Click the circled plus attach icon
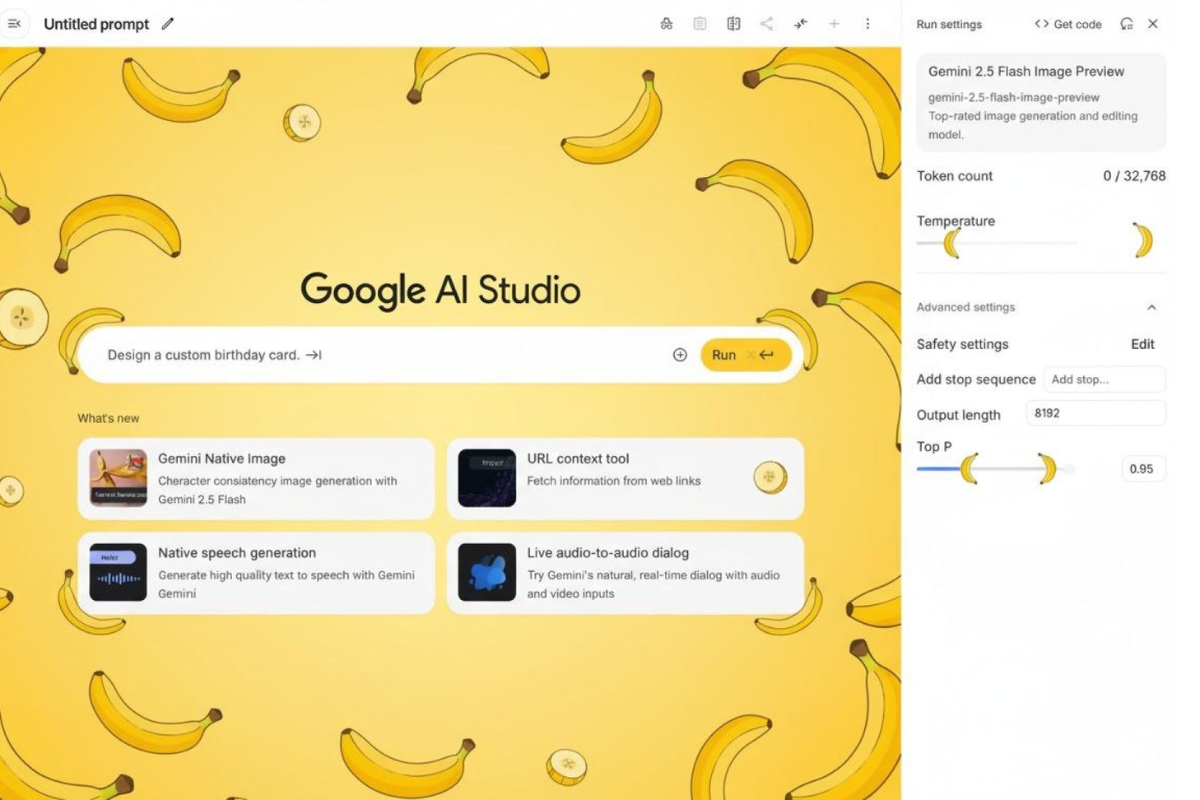Viewport: 1200px width, 800px height. (680, 354)
